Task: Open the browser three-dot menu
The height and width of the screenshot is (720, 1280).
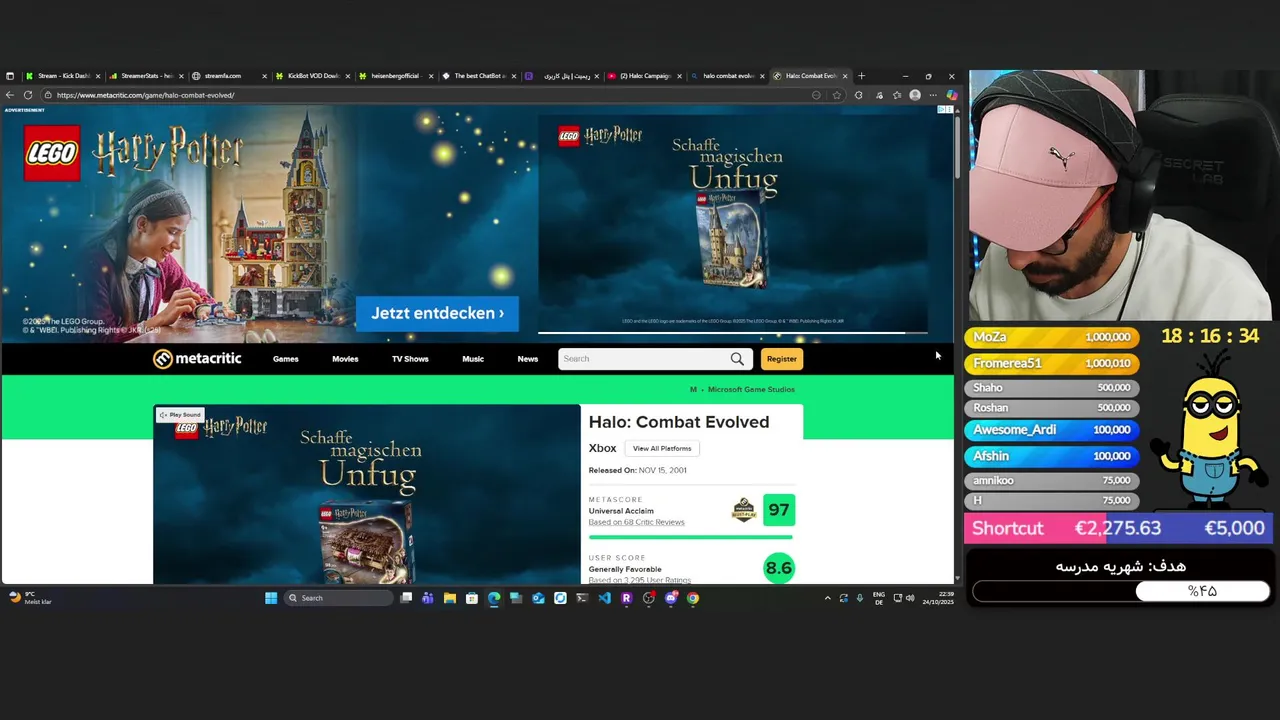Action: (933, 95)
